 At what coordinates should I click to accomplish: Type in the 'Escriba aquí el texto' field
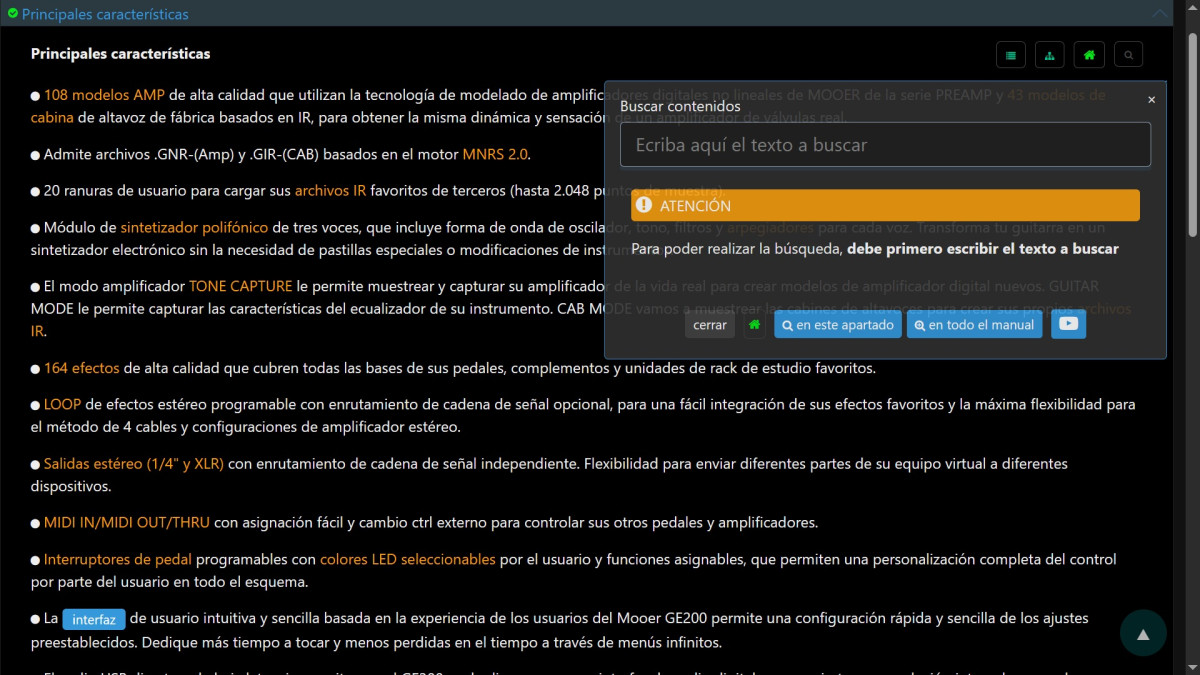pyautogui.click(x=885, y=145)
